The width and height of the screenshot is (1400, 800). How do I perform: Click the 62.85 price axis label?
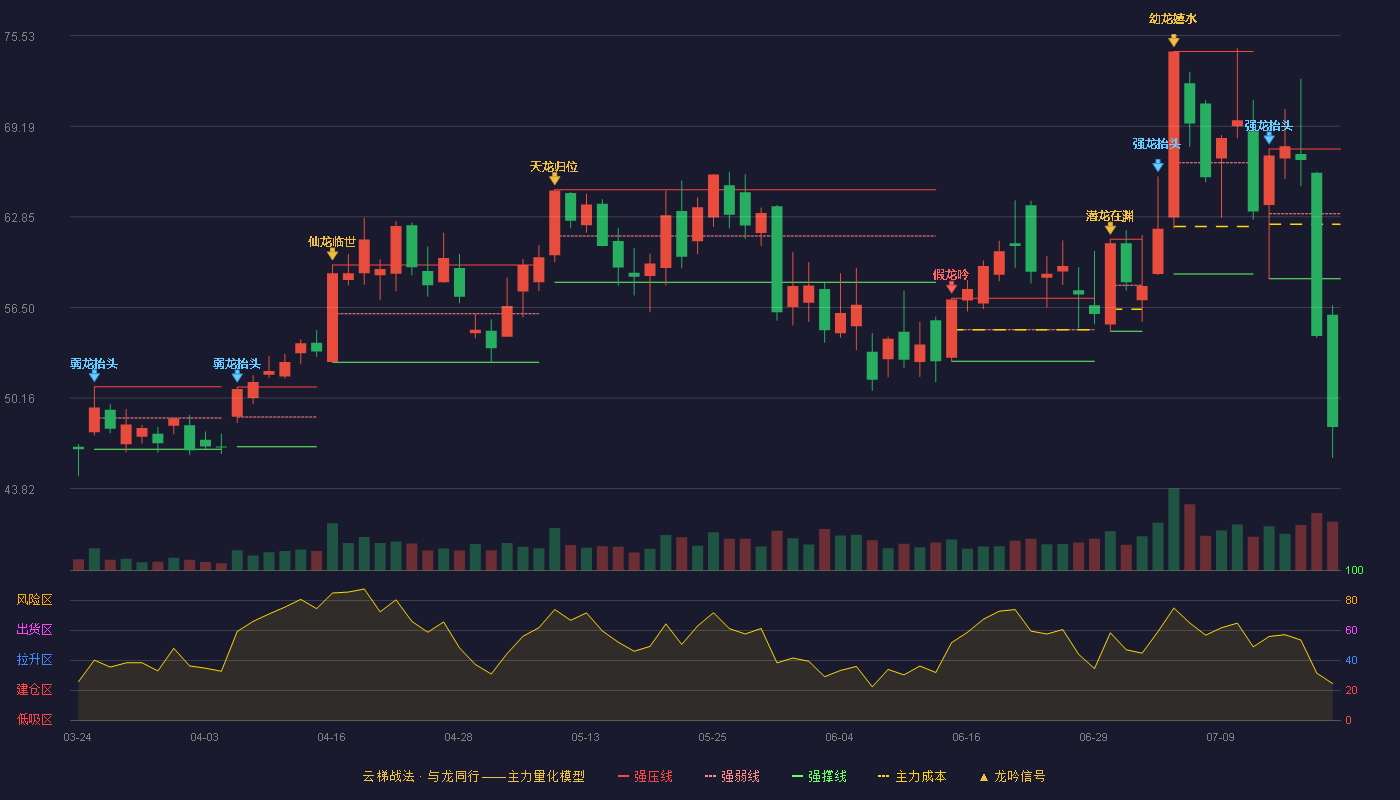[x=19, y=217]
